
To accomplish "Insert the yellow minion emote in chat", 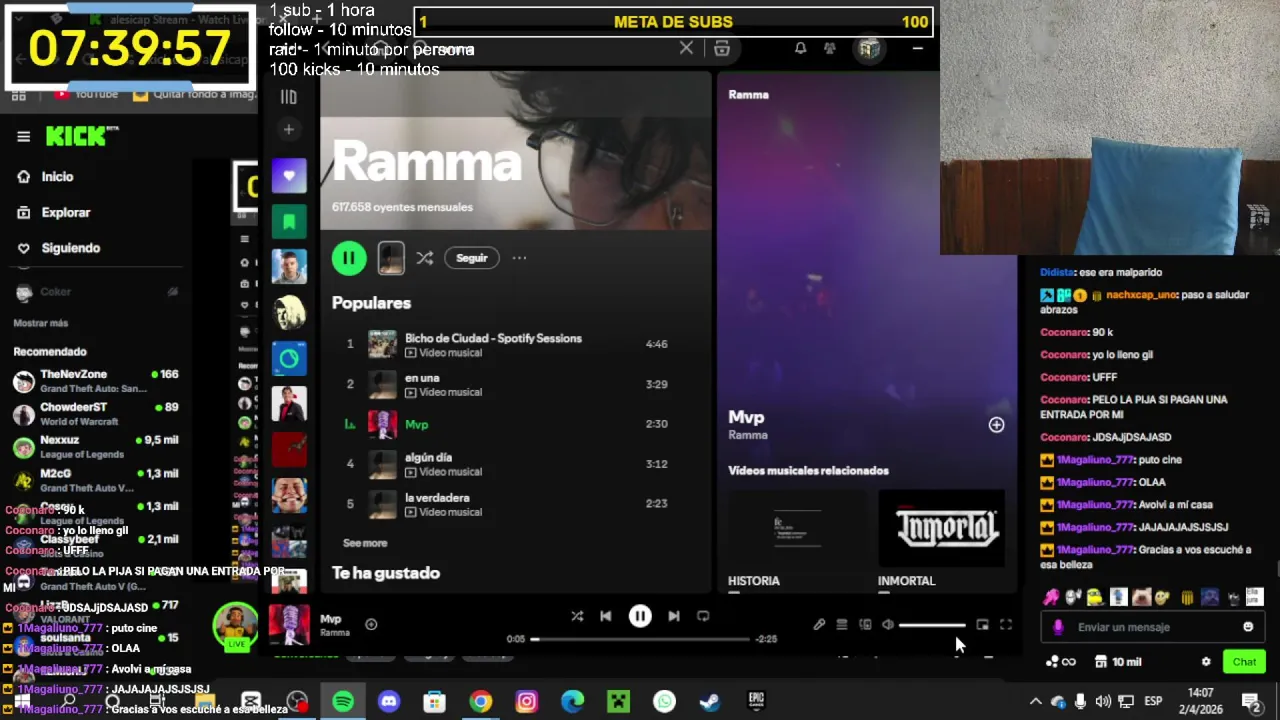I will click(x=1095, y=598).
